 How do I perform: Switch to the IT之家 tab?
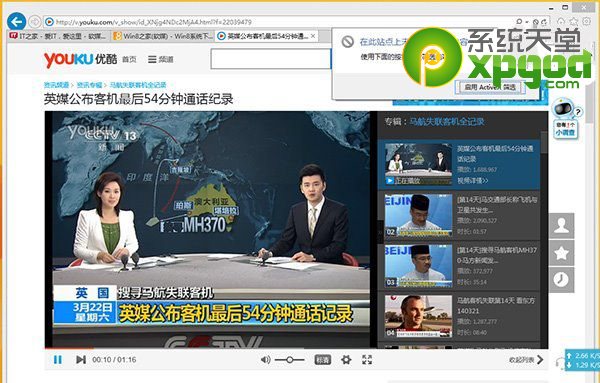pyautogui.click(x=58, y=36)
